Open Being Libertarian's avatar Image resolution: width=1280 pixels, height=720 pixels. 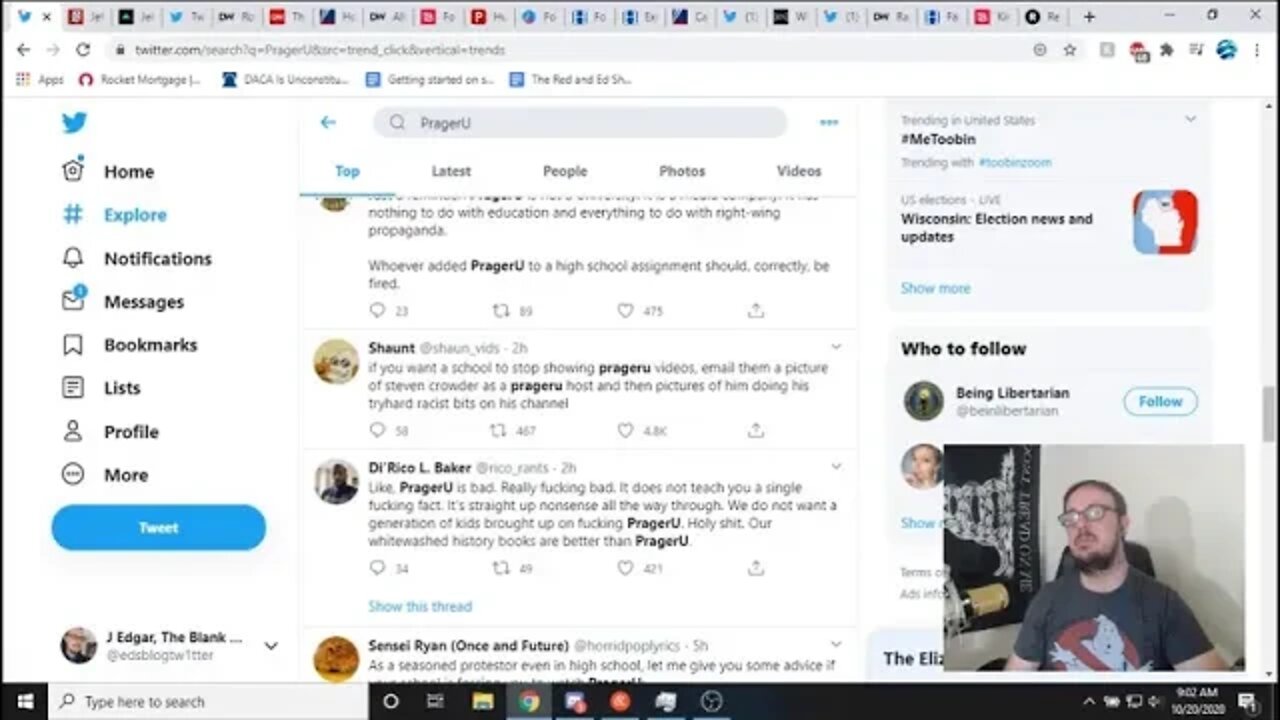[x=923, y=401]
